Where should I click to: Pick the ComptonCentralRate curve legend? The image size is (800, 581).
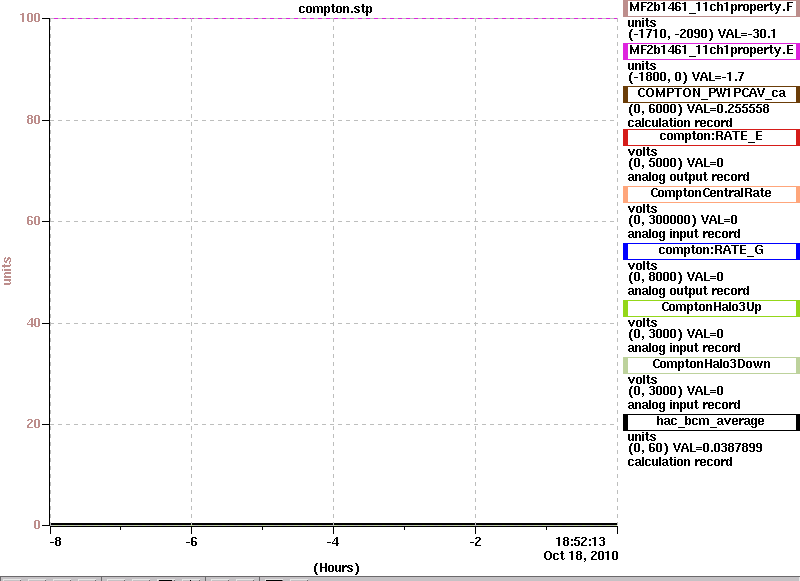(x=711, y=194)
